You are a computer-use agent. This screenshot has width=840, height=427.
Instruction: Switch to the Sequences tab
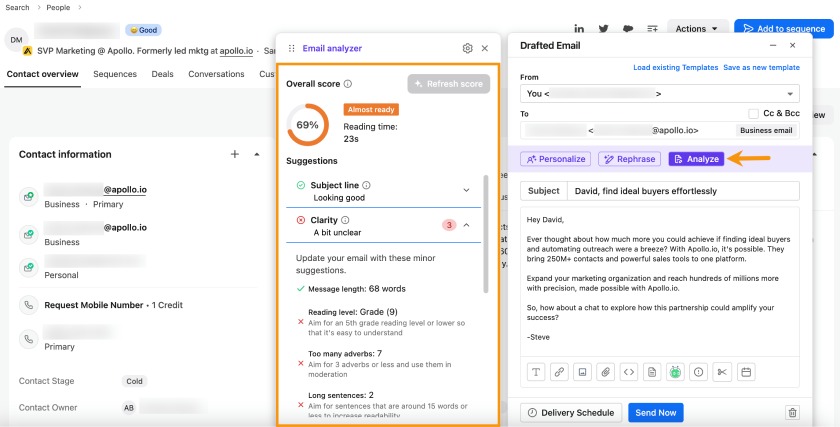point(115,74)
